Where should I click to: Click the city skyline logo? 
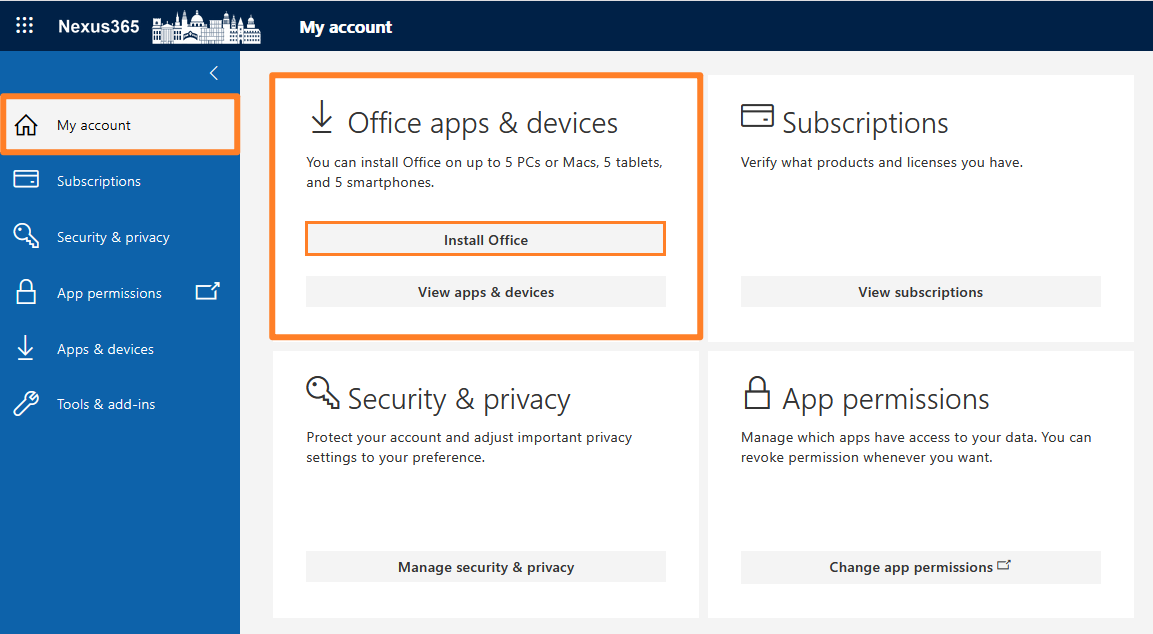pyautogui.click(x=206, y=27)
